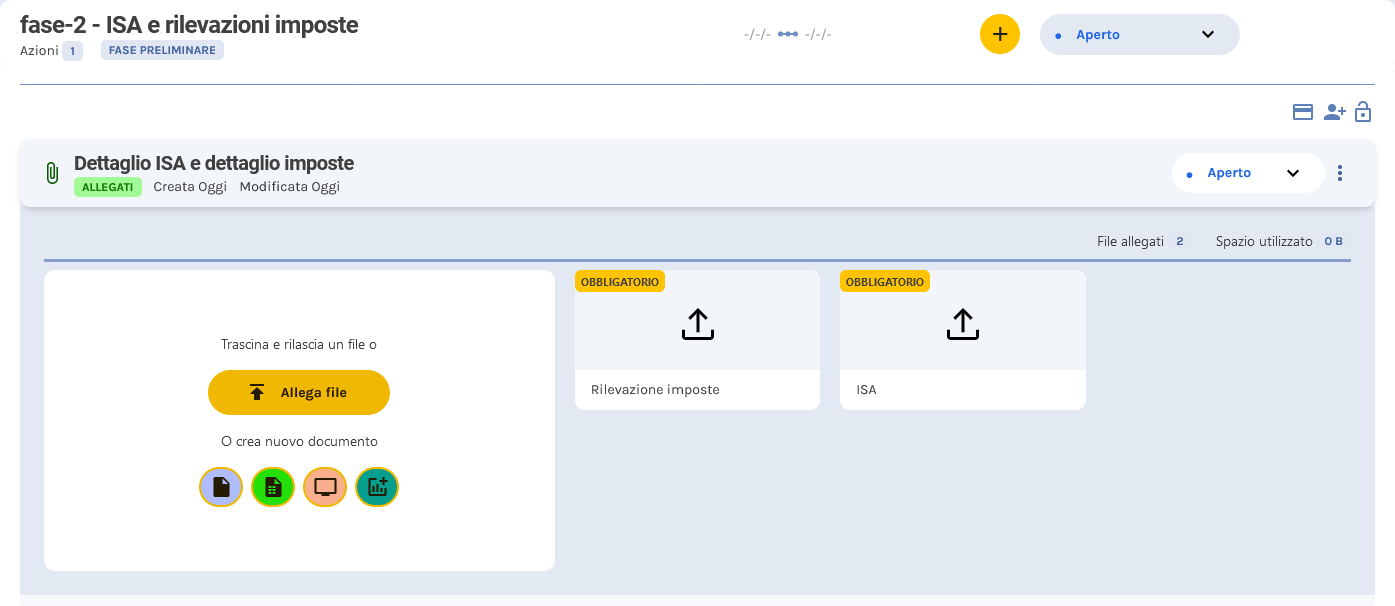
Task: Open the three-dot options menu
Action: [x=1340, y=172]
